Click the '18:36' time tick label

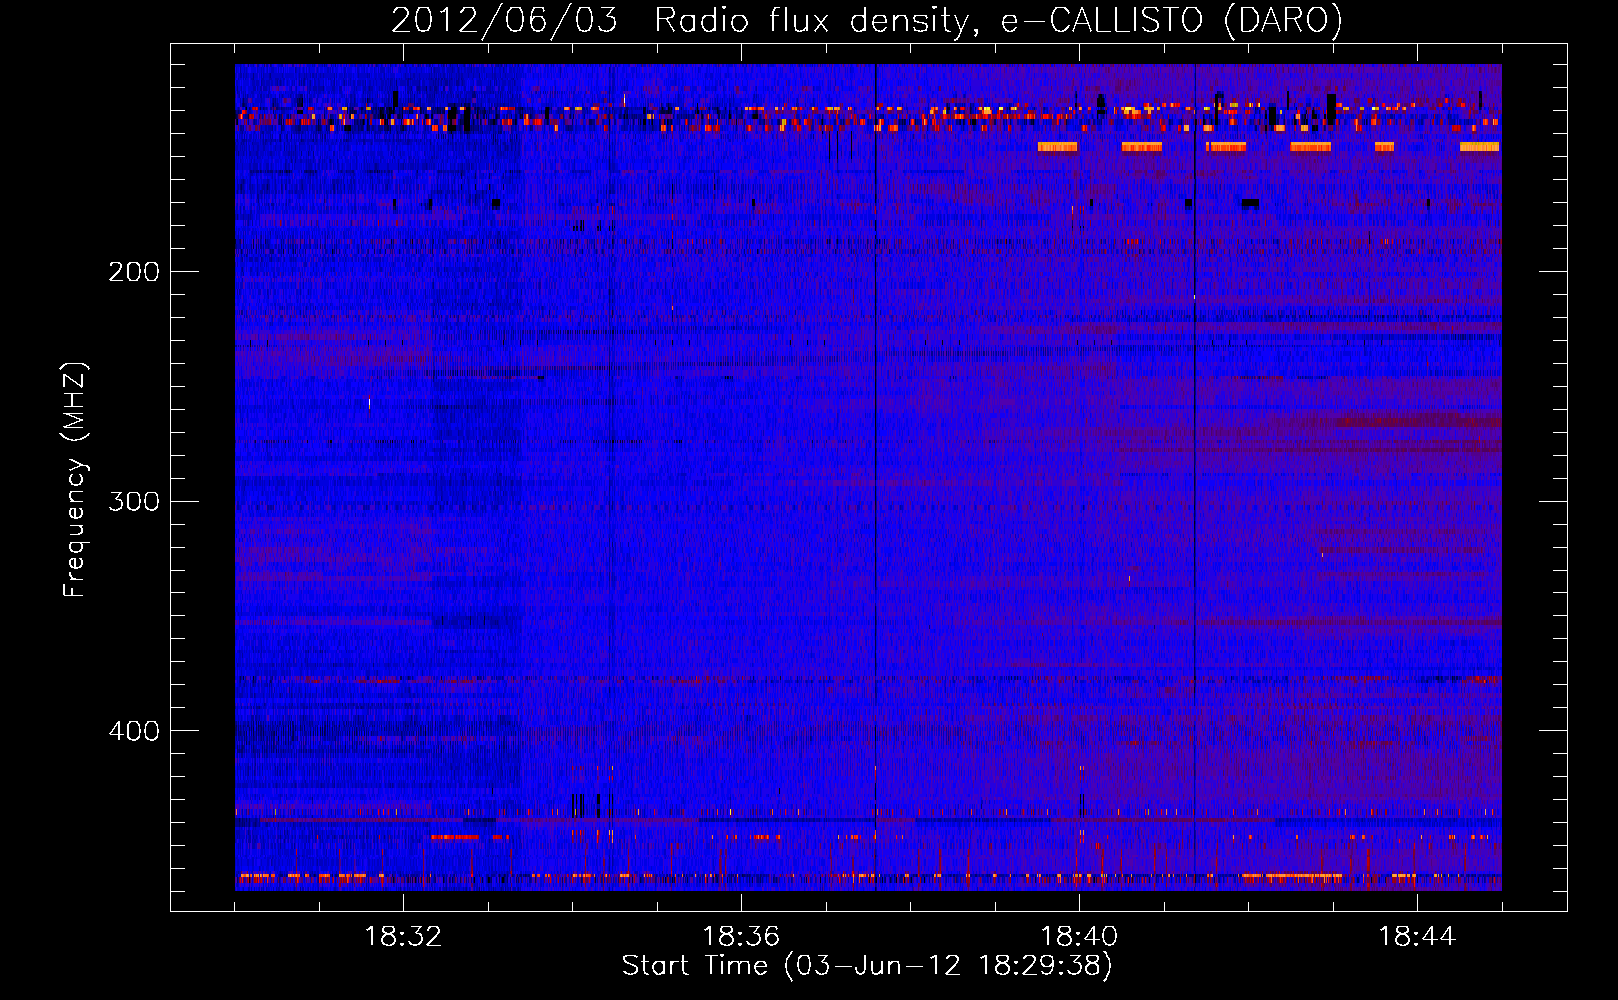coord(741,937)
